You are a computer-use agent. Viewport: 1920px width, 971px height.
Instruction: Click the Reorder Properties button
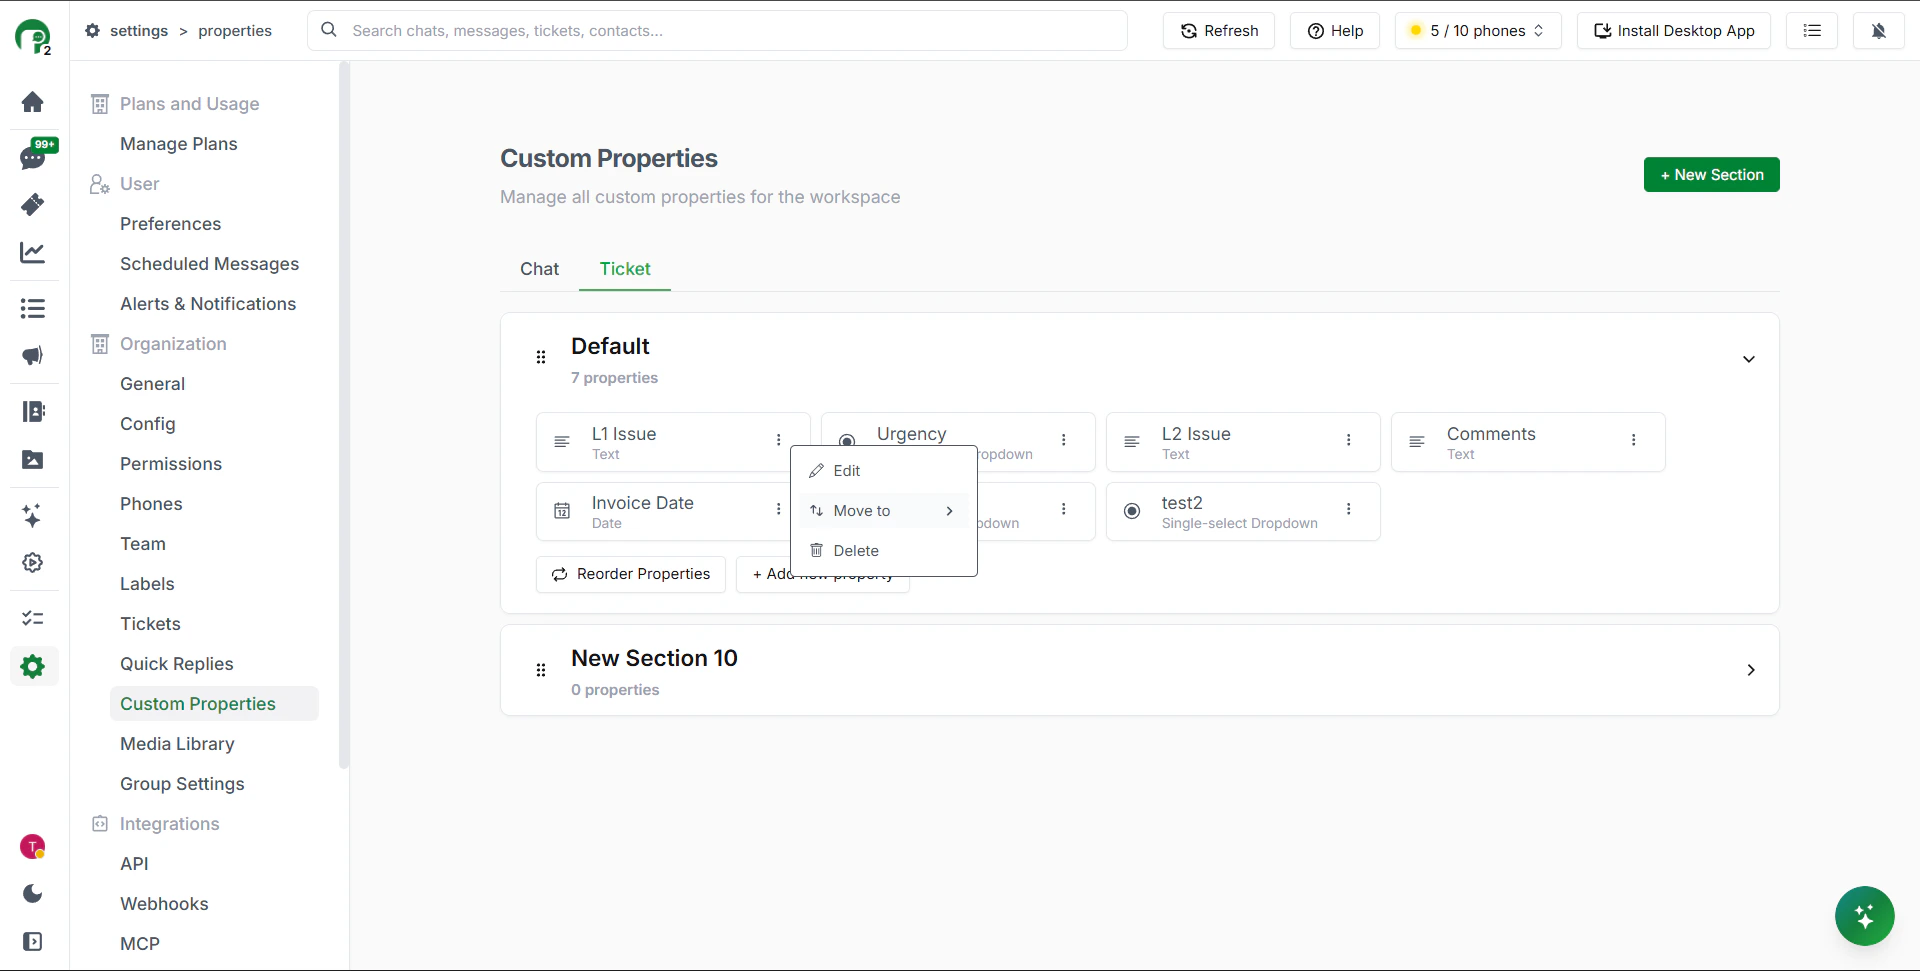pos(631,574)
